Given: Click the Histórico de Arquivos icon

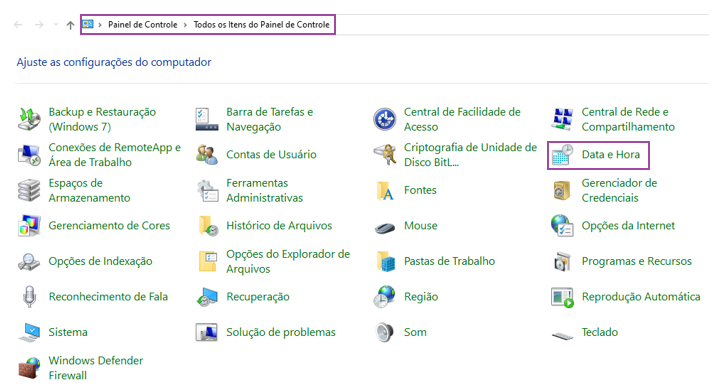Looking at the screenshot, I should [x=208, y=226].
